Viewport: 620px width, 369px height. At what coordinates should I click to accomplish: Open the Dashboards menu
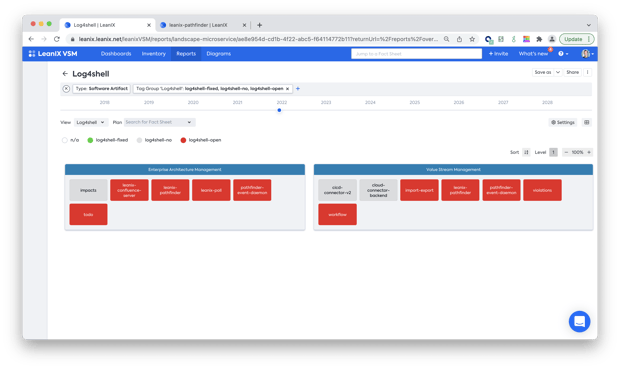click(116, 54)
